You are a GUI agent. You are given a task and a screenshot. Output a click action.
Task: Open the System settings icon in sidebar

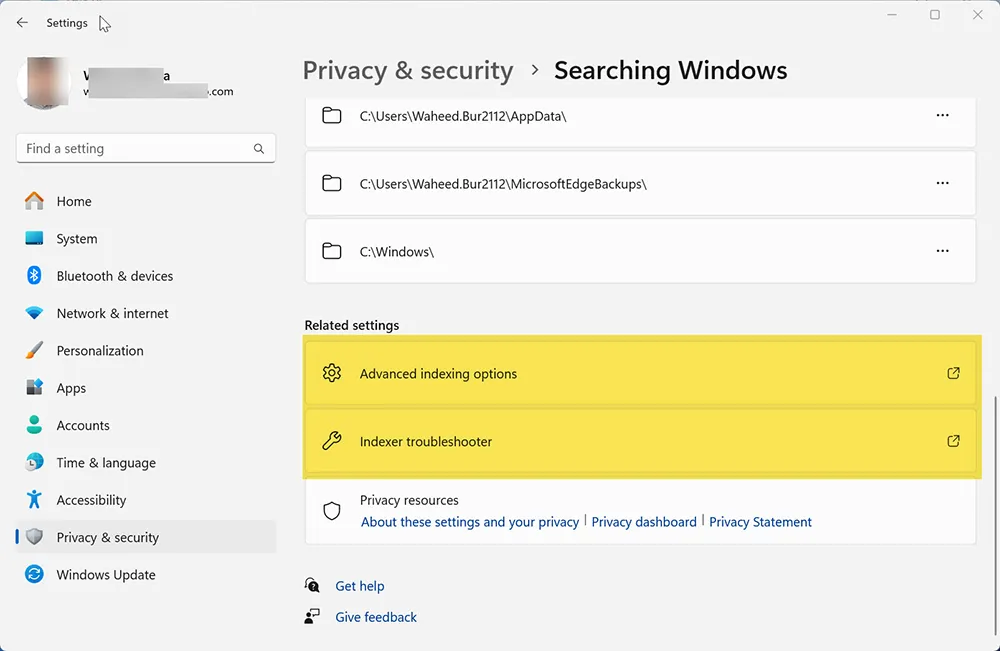click(x=33, y=238)
